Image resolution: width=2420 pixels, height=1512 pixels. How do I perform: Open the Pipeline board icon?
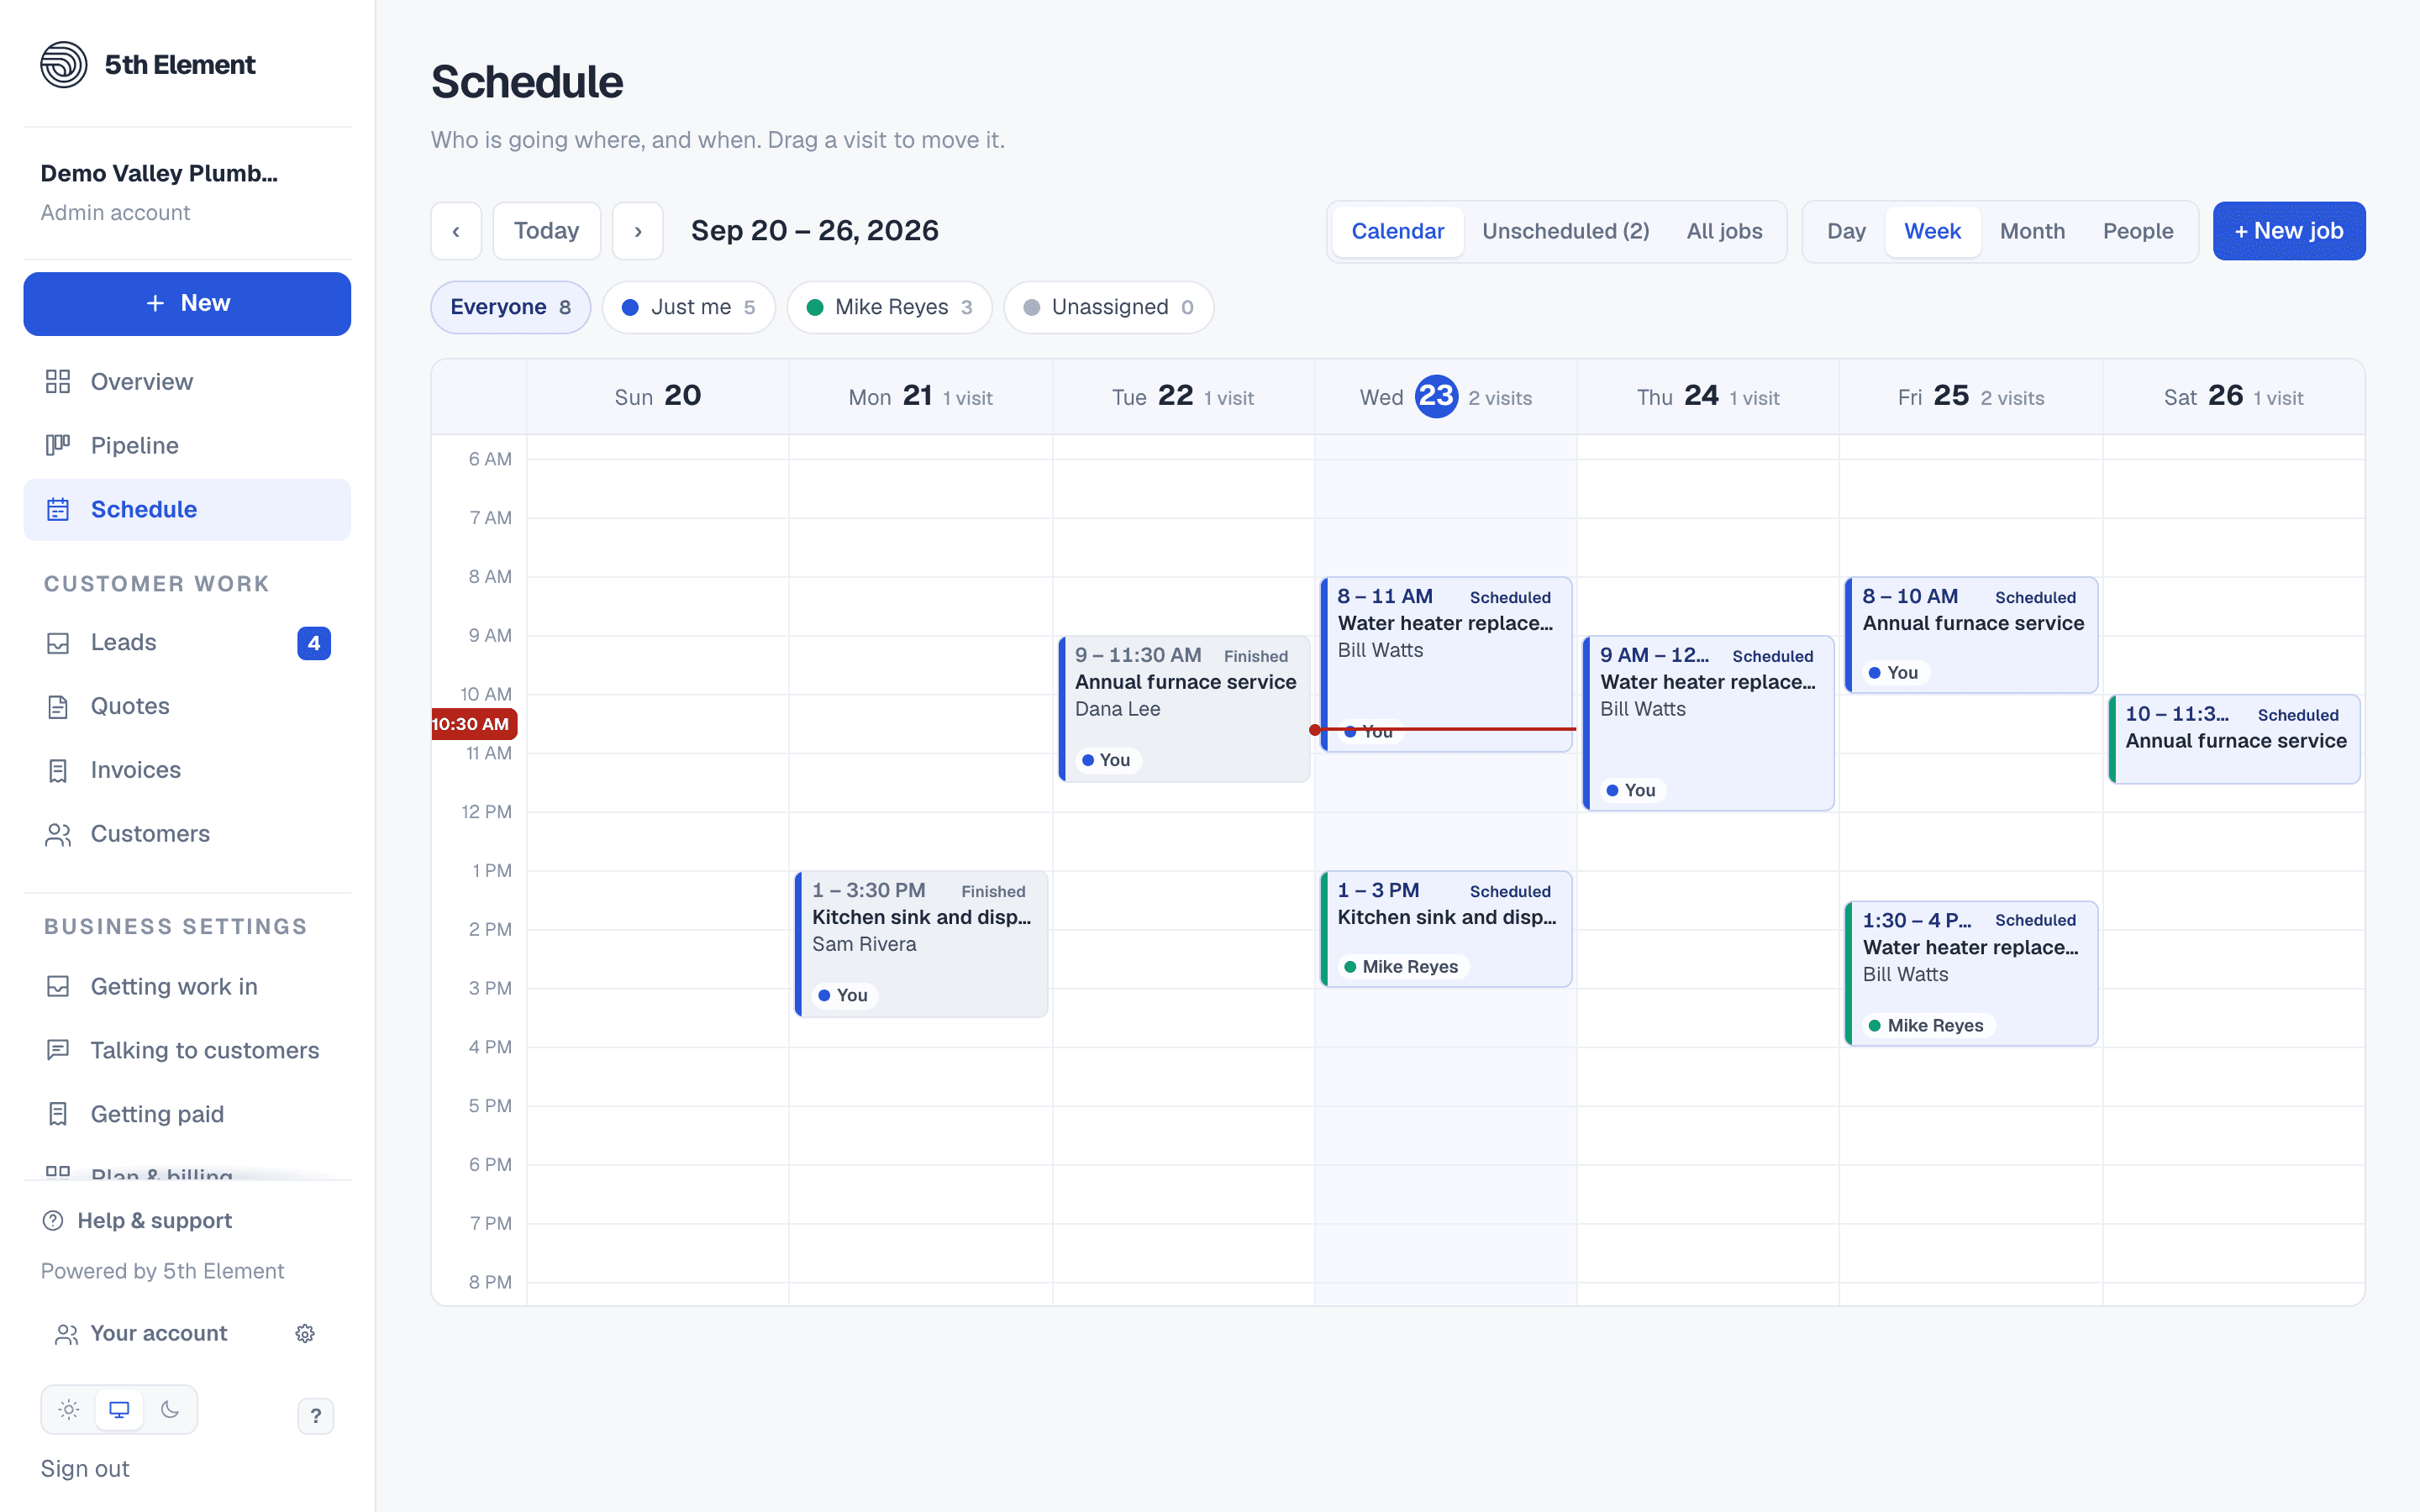tap(58, 445)
